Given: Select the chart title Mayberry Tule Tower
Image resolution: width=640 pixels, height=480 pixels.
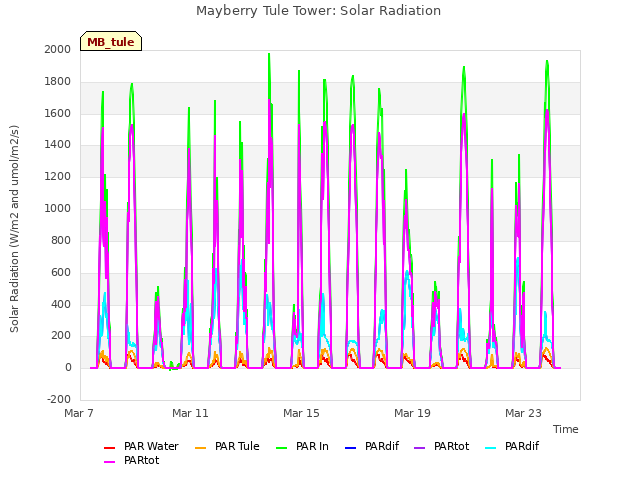Looking at the screenshot, I should tap(318, 11).
